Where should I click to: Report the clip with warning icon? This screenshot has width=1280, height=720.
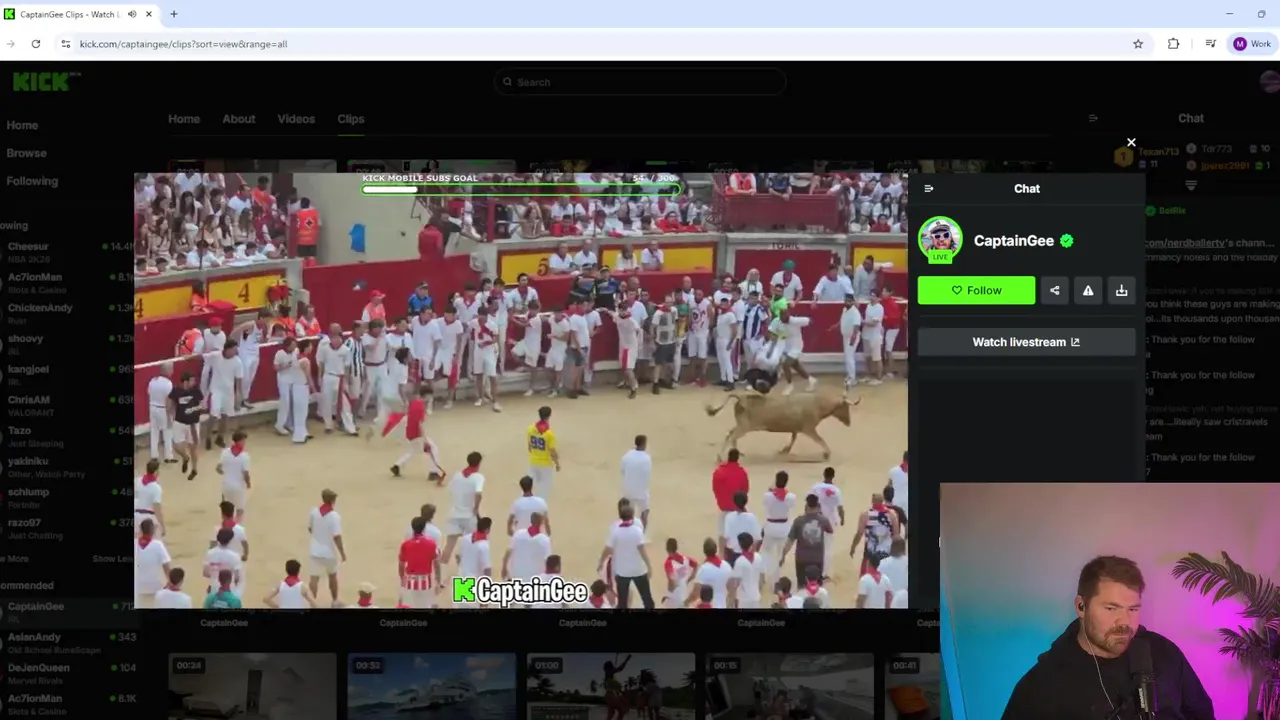(x=1088, y=290)
